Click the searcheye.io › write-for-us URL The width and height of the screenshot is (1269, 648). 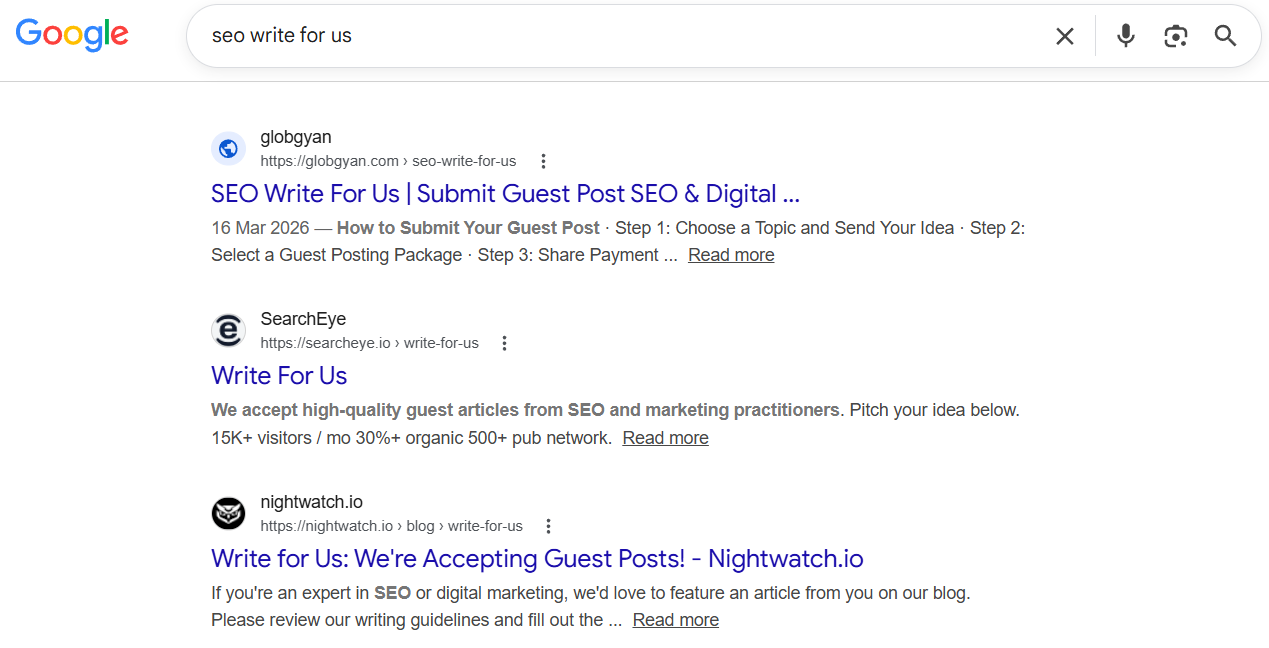click(x=369, y=343)
